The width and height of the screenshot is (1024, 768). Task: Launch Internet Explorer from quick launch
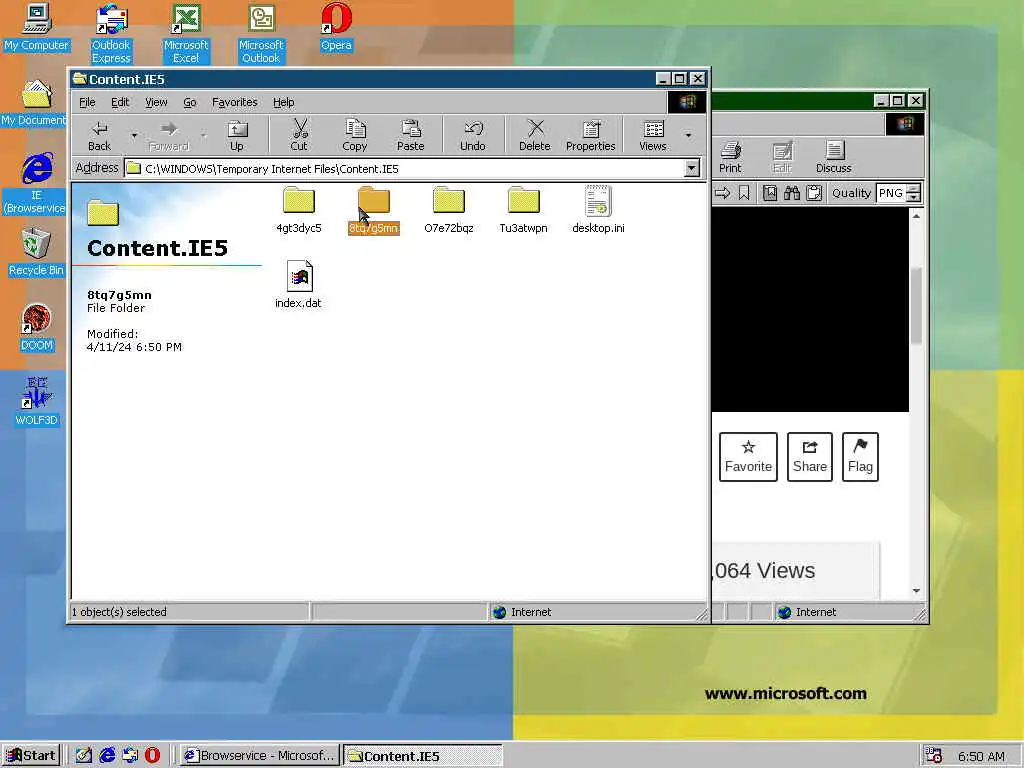(x=107, y=756)
